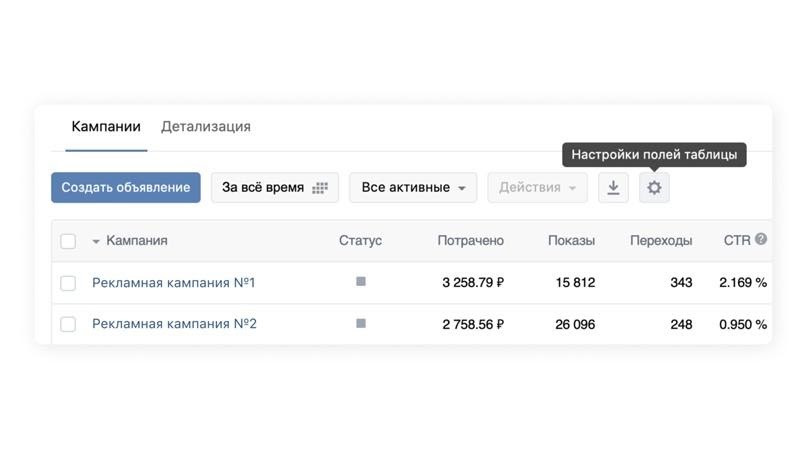Click the CTR help question mark icon
The image size is (807, 449).
761,240
